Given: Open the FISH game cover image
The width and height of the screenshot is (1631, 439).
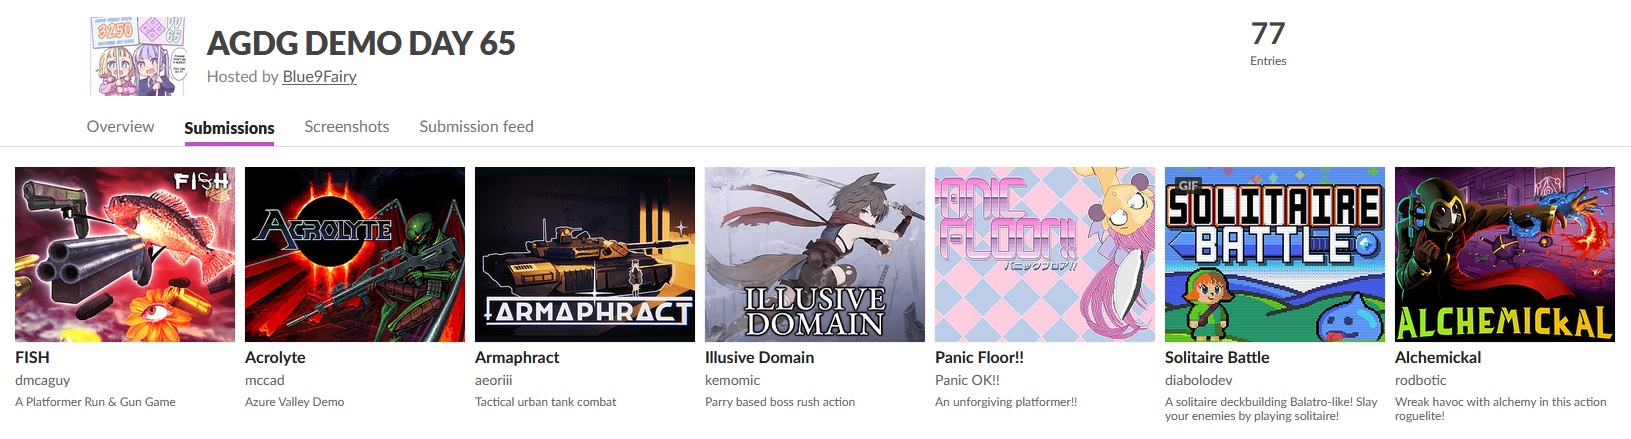Looking at the screenshot, I should (x=125, y=254).
